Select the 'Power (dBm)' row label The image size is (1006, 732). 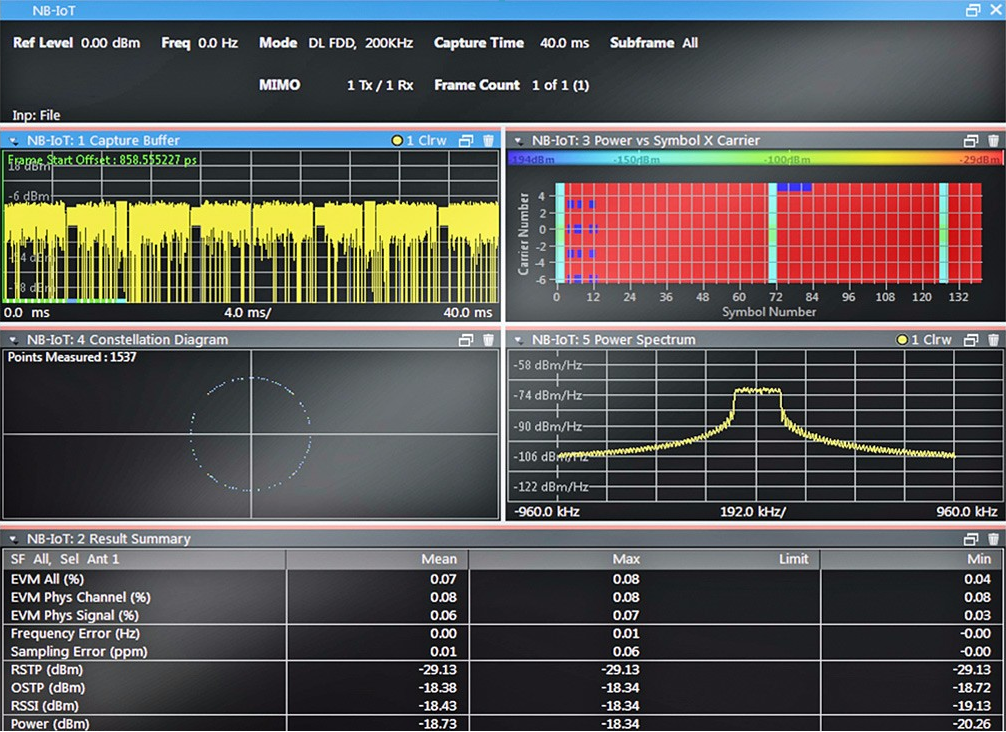[x=50, y=724]
